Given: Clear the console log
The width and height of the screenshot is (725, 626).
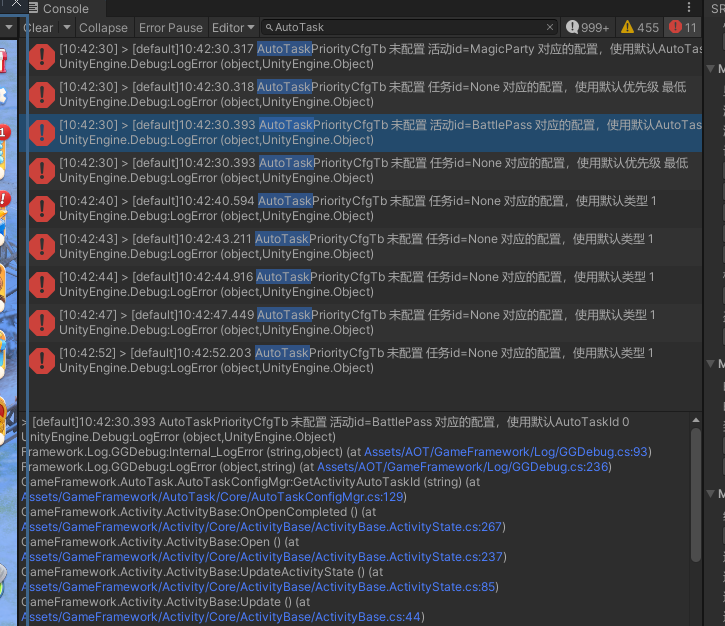Looking at the screenshot, I should 39,28.
